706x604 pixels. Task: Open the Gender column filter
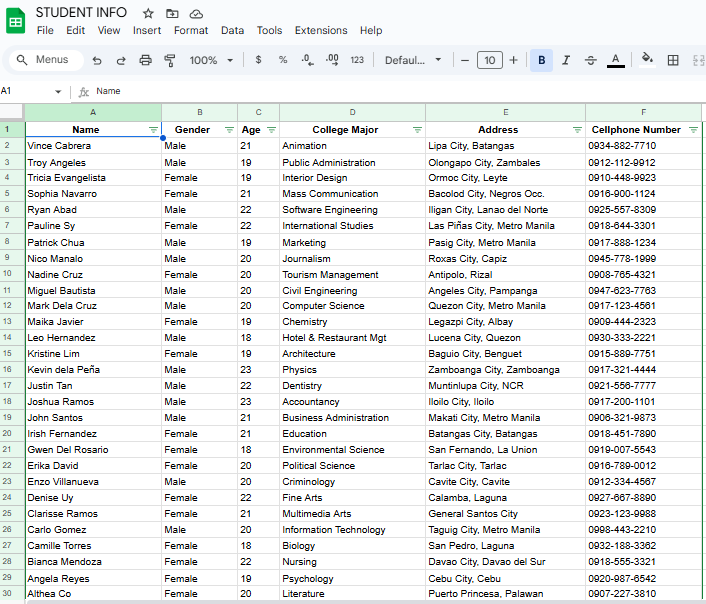pyautogui.click(x=229, y=130)
